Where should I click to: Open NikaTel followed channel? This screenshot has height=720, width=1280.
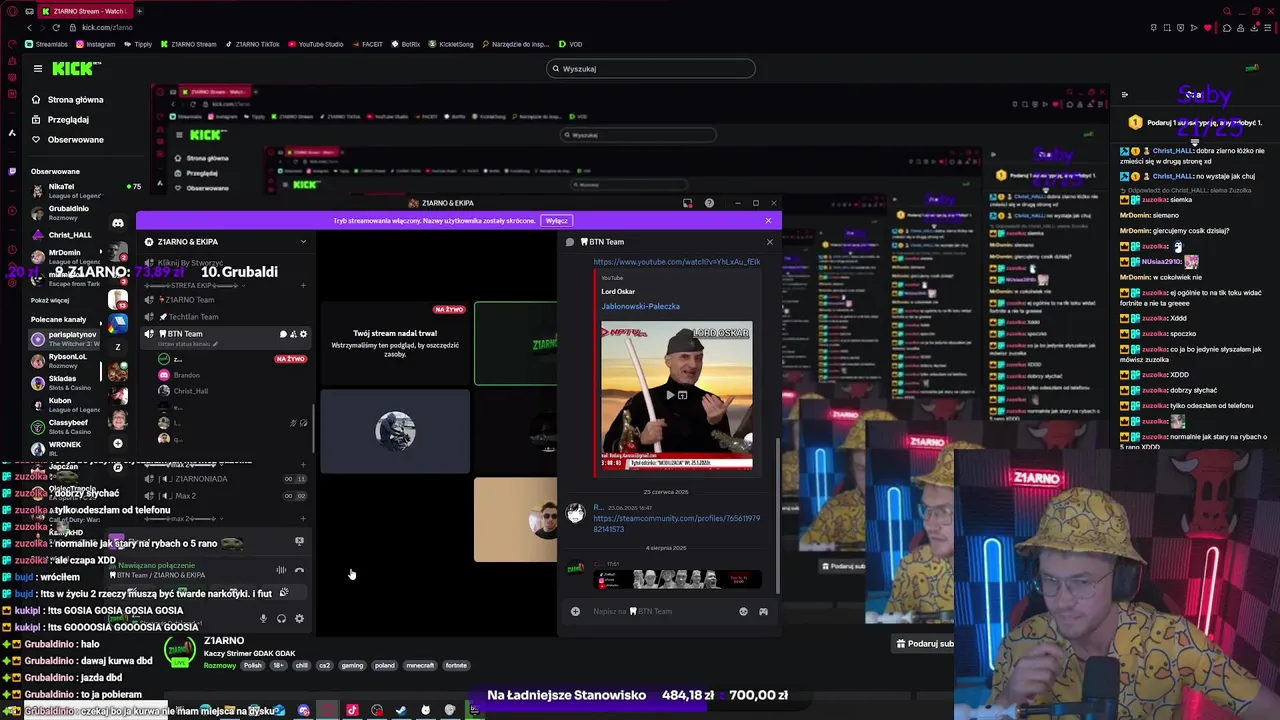click(x=85, y=190)
